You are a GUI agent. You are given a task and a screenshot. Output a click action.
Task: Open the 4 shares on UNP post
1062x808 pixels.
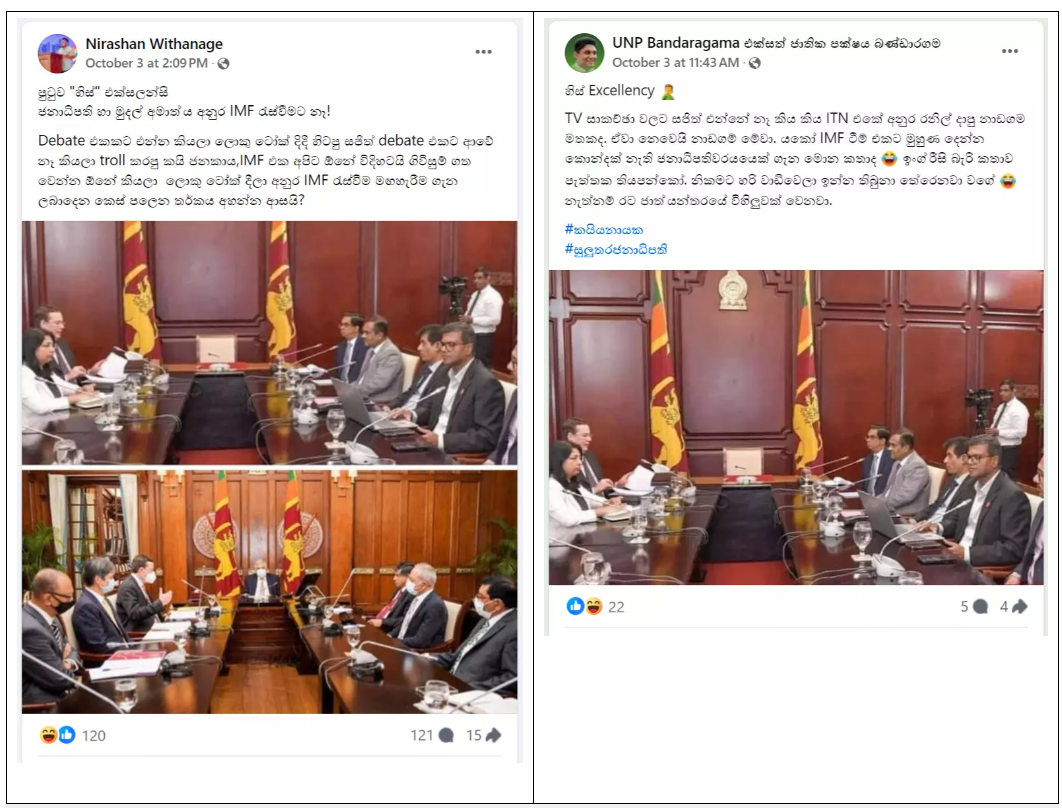coord(1013,606)
